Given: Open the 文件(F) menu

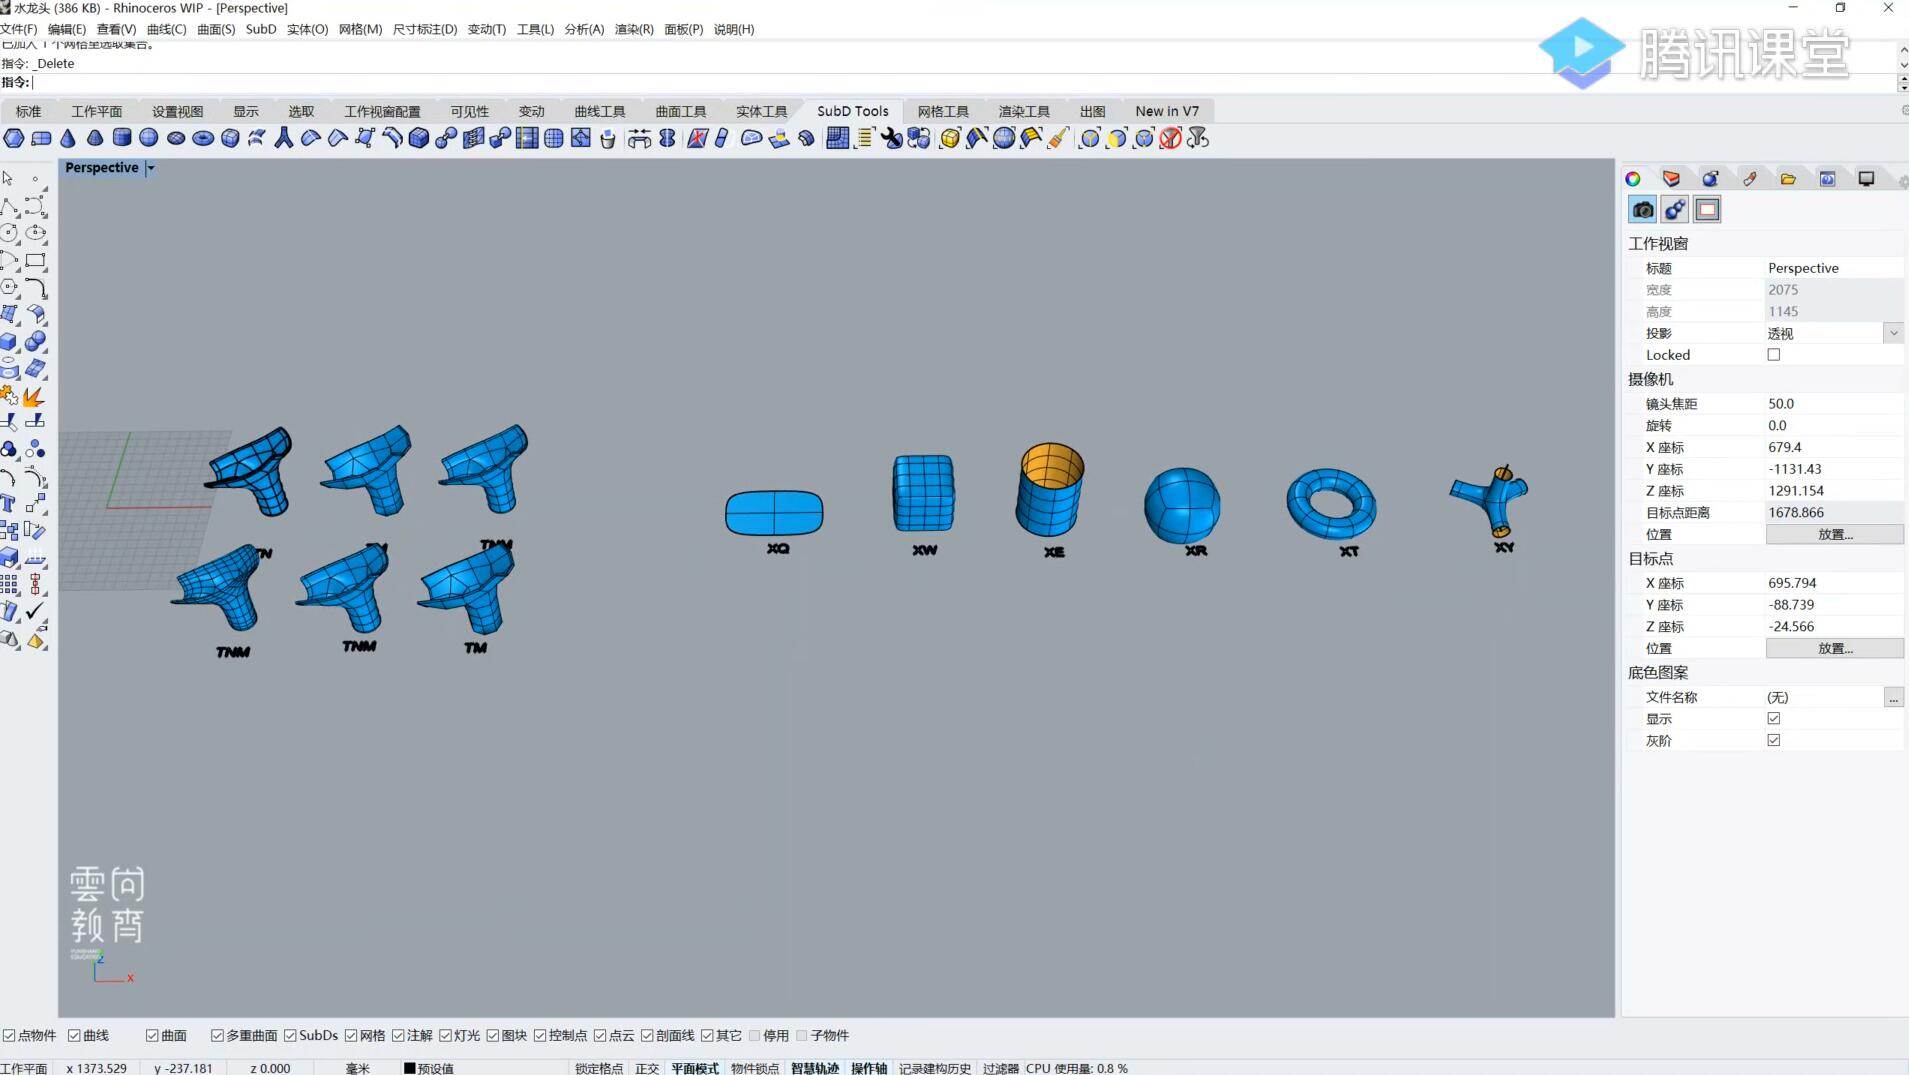Looking at the screenshot, I should (x=19, y=29).
